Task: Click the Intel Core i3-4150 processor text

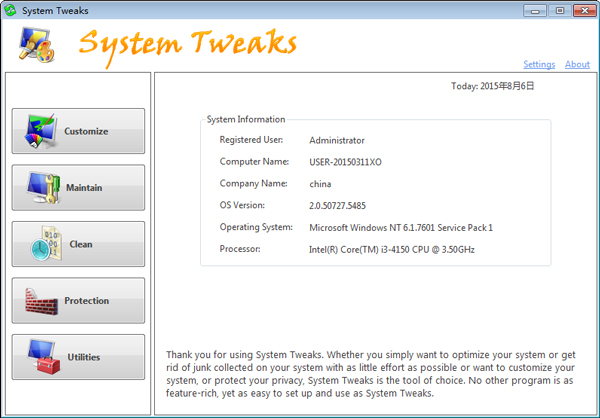Action: [391, 250]
